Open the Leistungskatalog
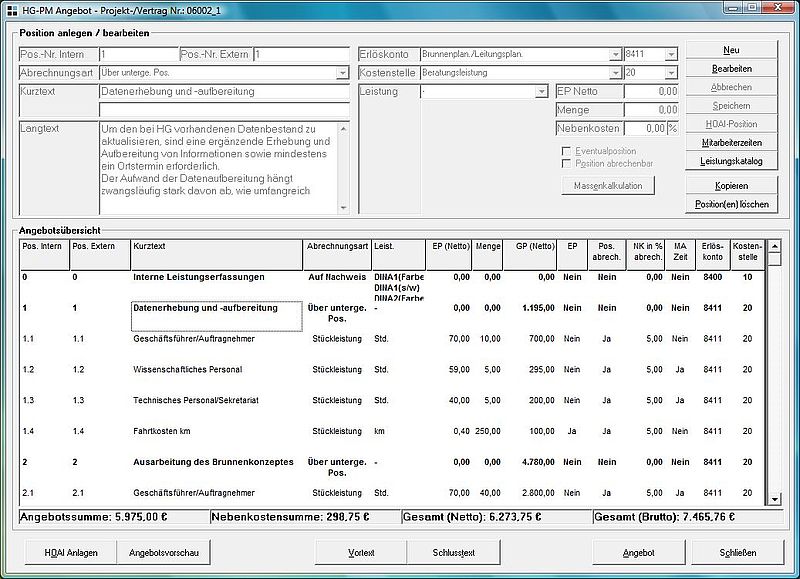 [731, 161]
